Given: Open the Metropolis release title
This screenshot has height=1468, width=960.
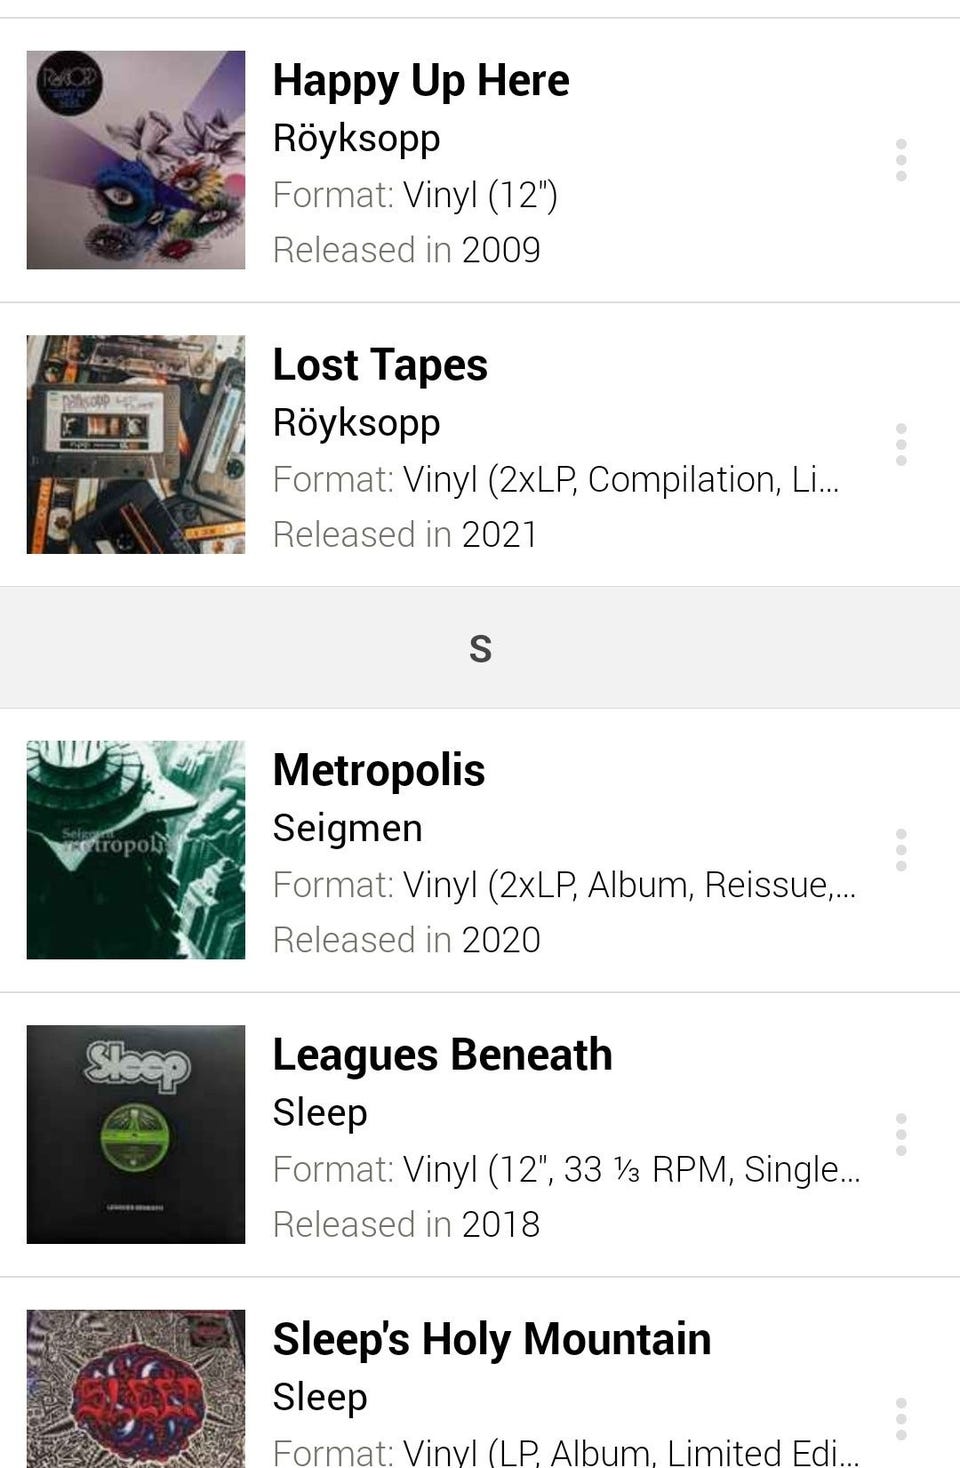Looking at the screenshot, I should (x=379, y=770).
